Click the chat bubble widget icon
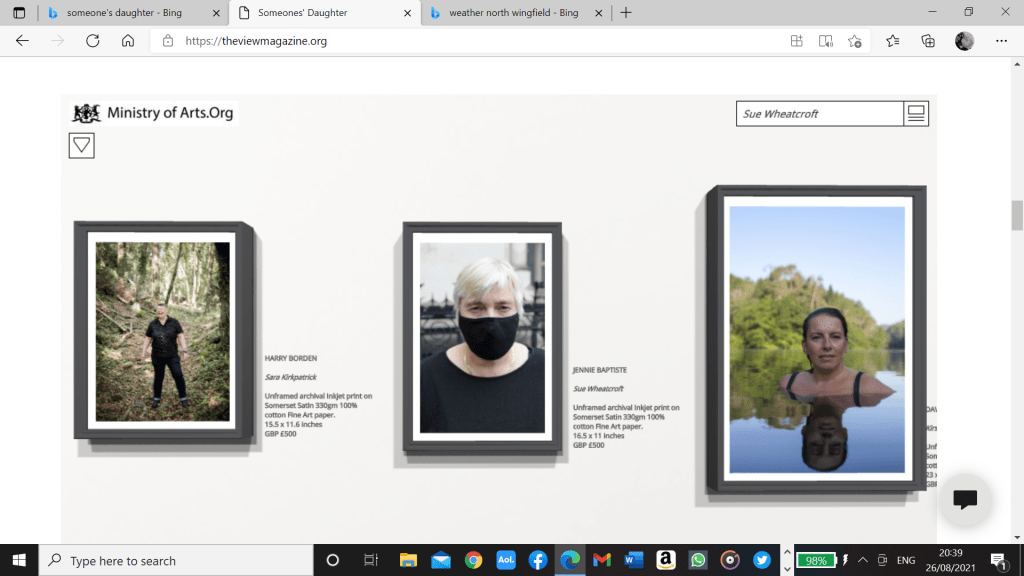The height and width of the screenshot is (576, 1024). tap(965, 500)
